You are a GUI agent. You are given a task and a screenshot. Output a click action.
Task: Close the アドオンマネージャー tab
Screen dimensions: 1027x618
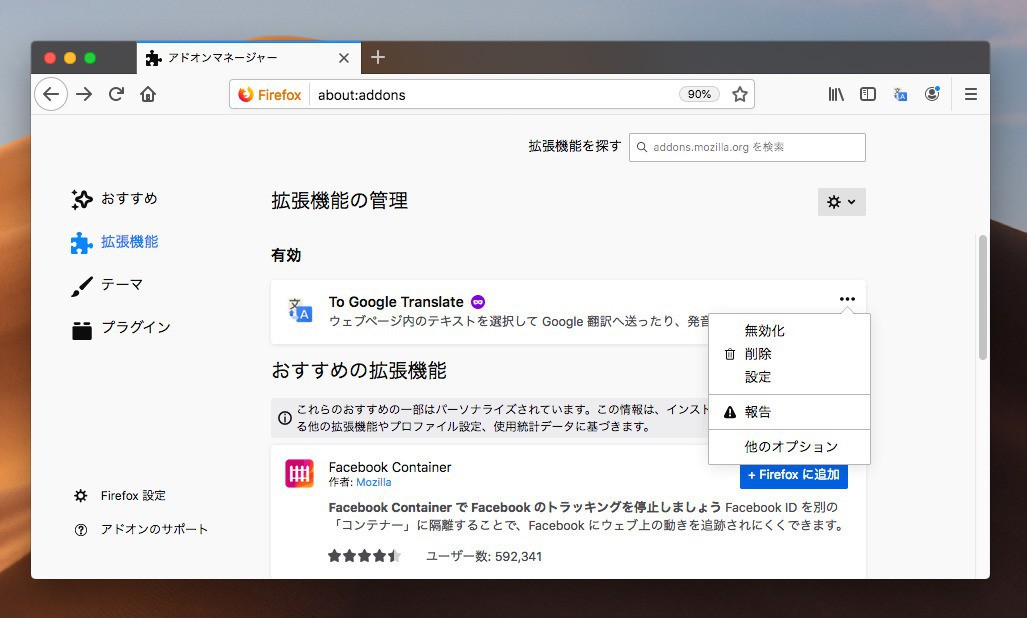[344, 58]
